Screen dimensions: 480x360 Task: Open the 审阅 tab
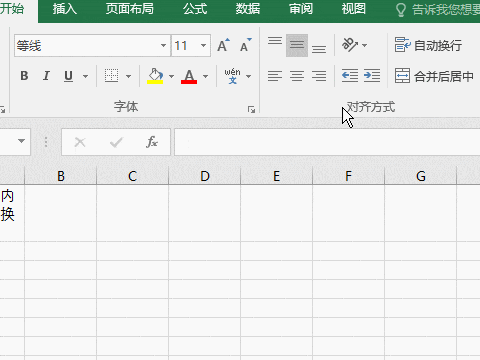[301, 9]
